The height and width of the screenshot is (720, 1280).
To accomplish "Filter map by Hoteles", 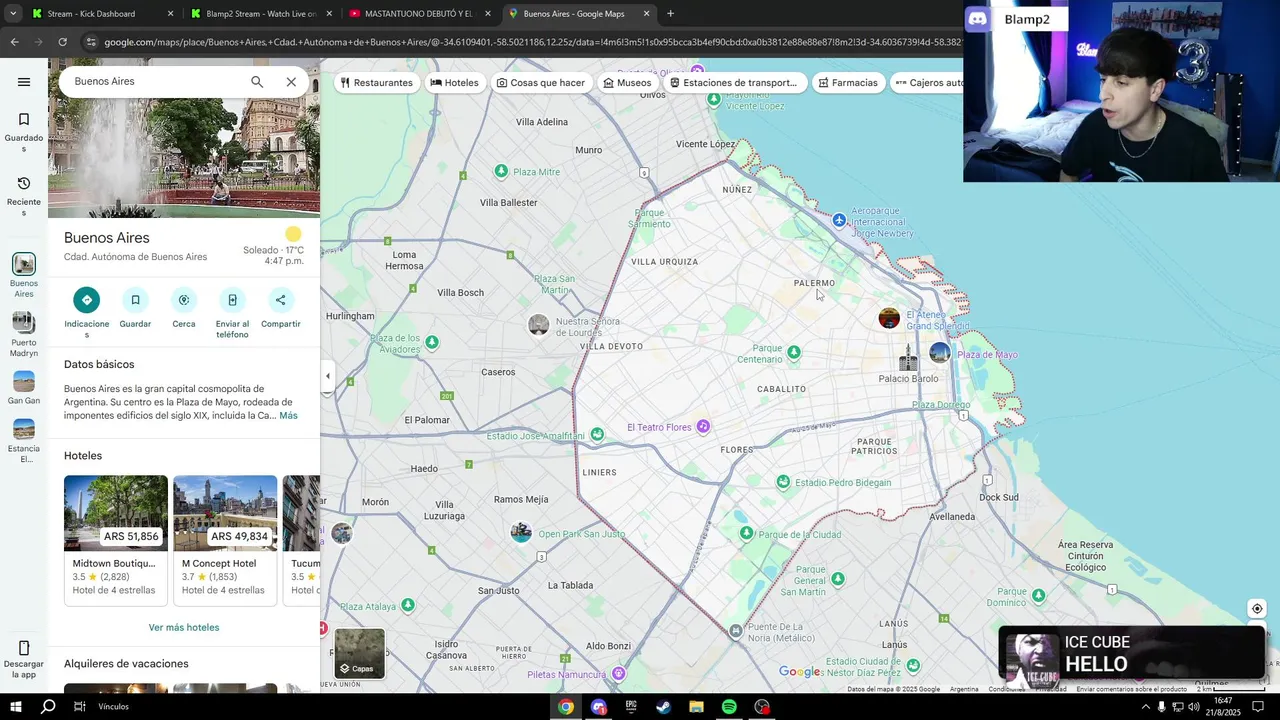I will pos(454,83).
